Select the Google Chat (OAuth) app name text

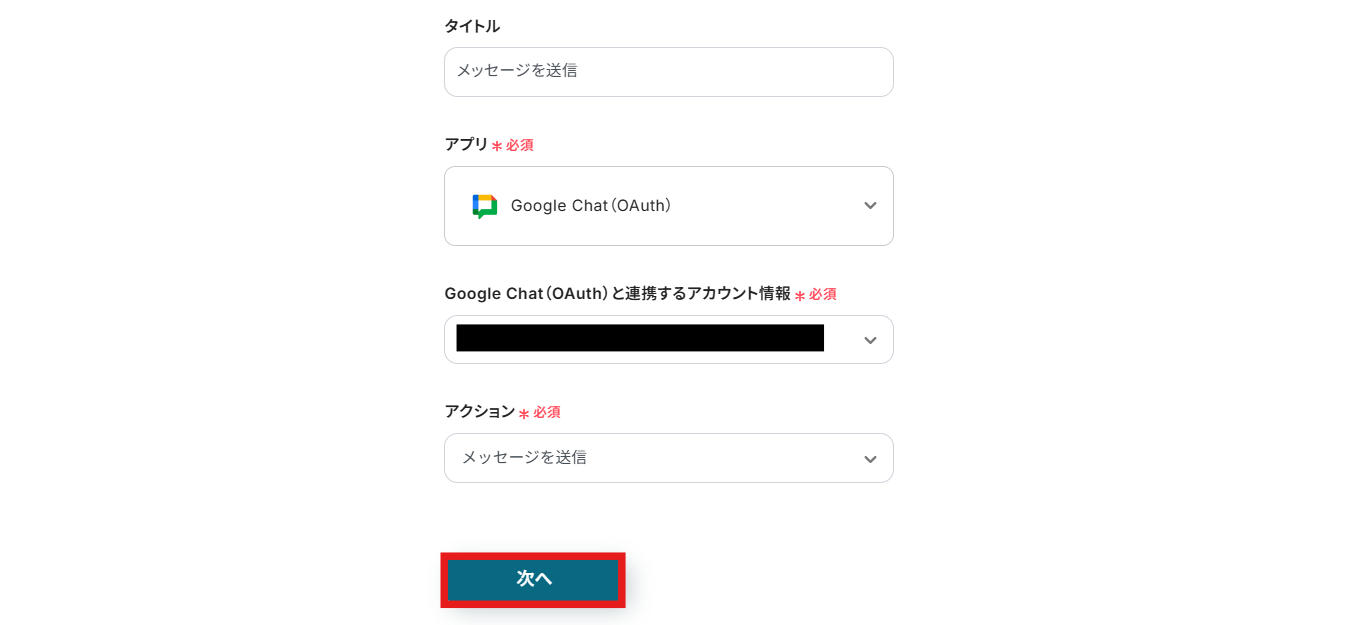pyautogui.click(x=591, y=206)
